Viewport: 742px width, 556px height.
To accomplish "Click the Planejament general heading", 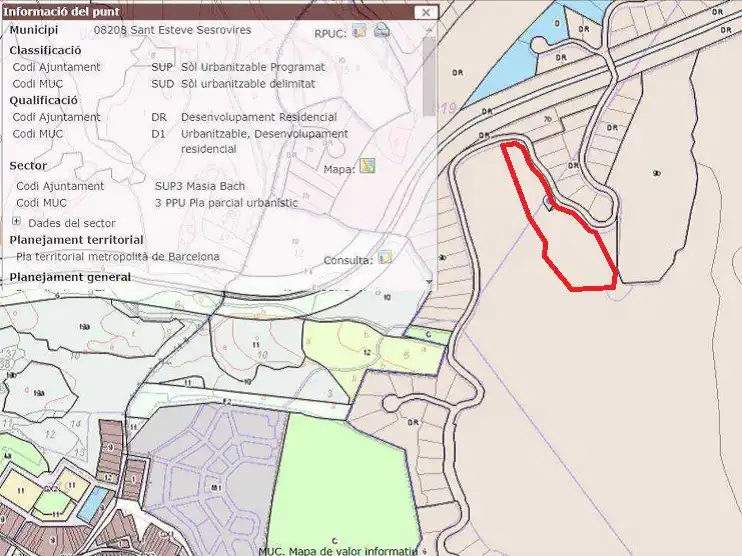I will pyautogui.click(x=70, y=277).
